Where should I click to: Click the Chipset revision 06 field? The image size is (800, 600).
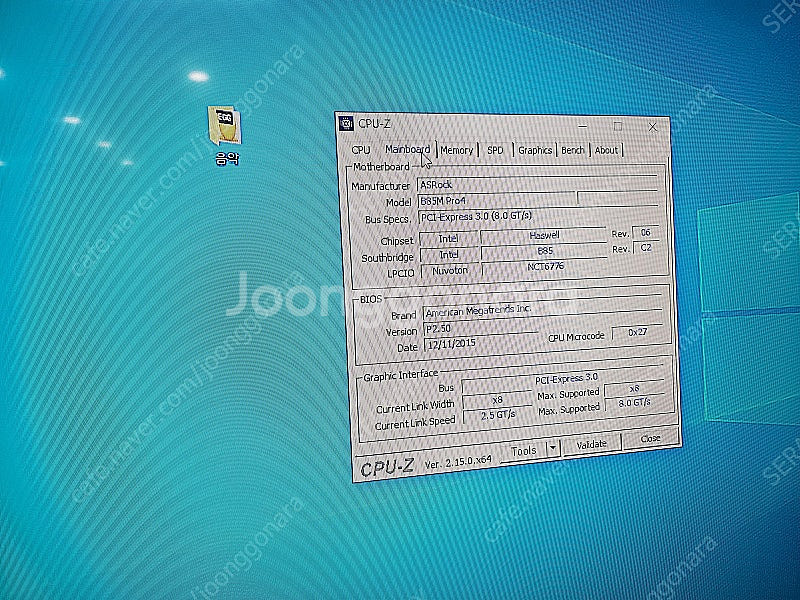coord(645,233)
